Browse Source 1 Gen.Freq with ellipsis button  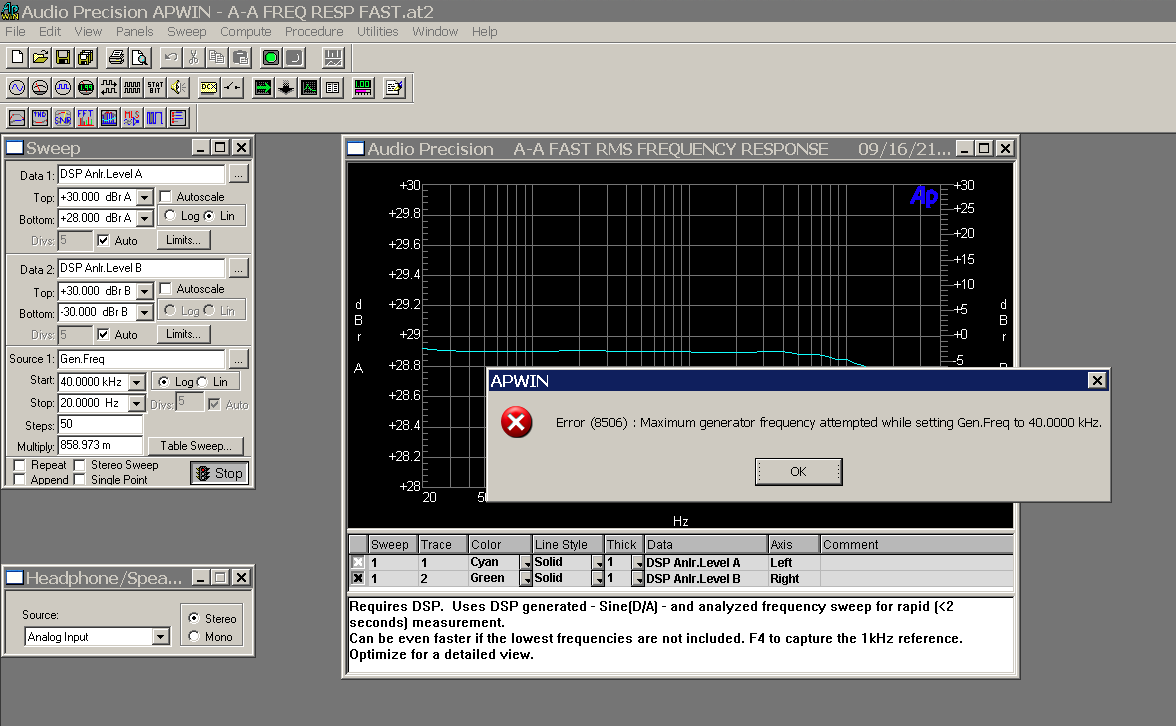coord(238,359)
